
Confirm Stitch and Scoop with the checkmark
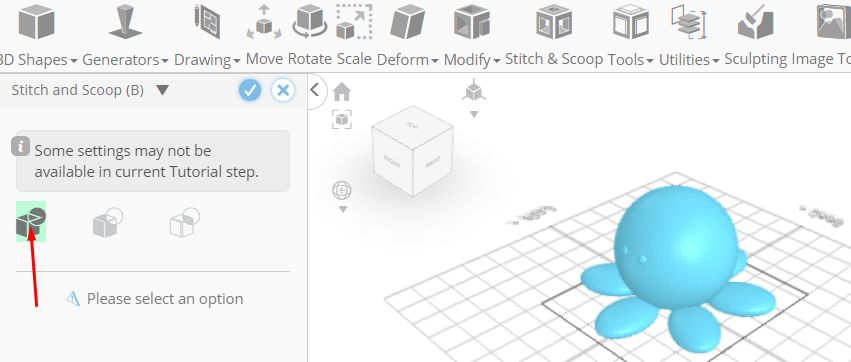(250, 90)
